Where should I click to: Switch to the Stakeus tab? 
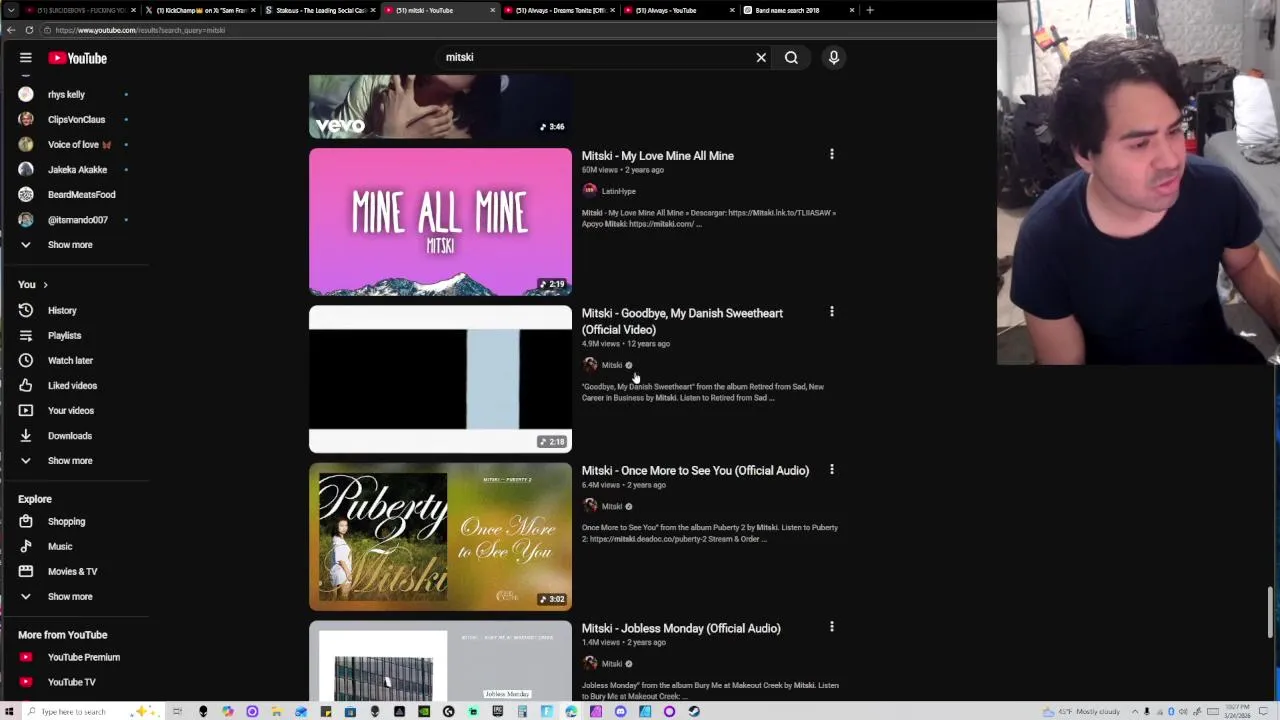tap(318, 10)
